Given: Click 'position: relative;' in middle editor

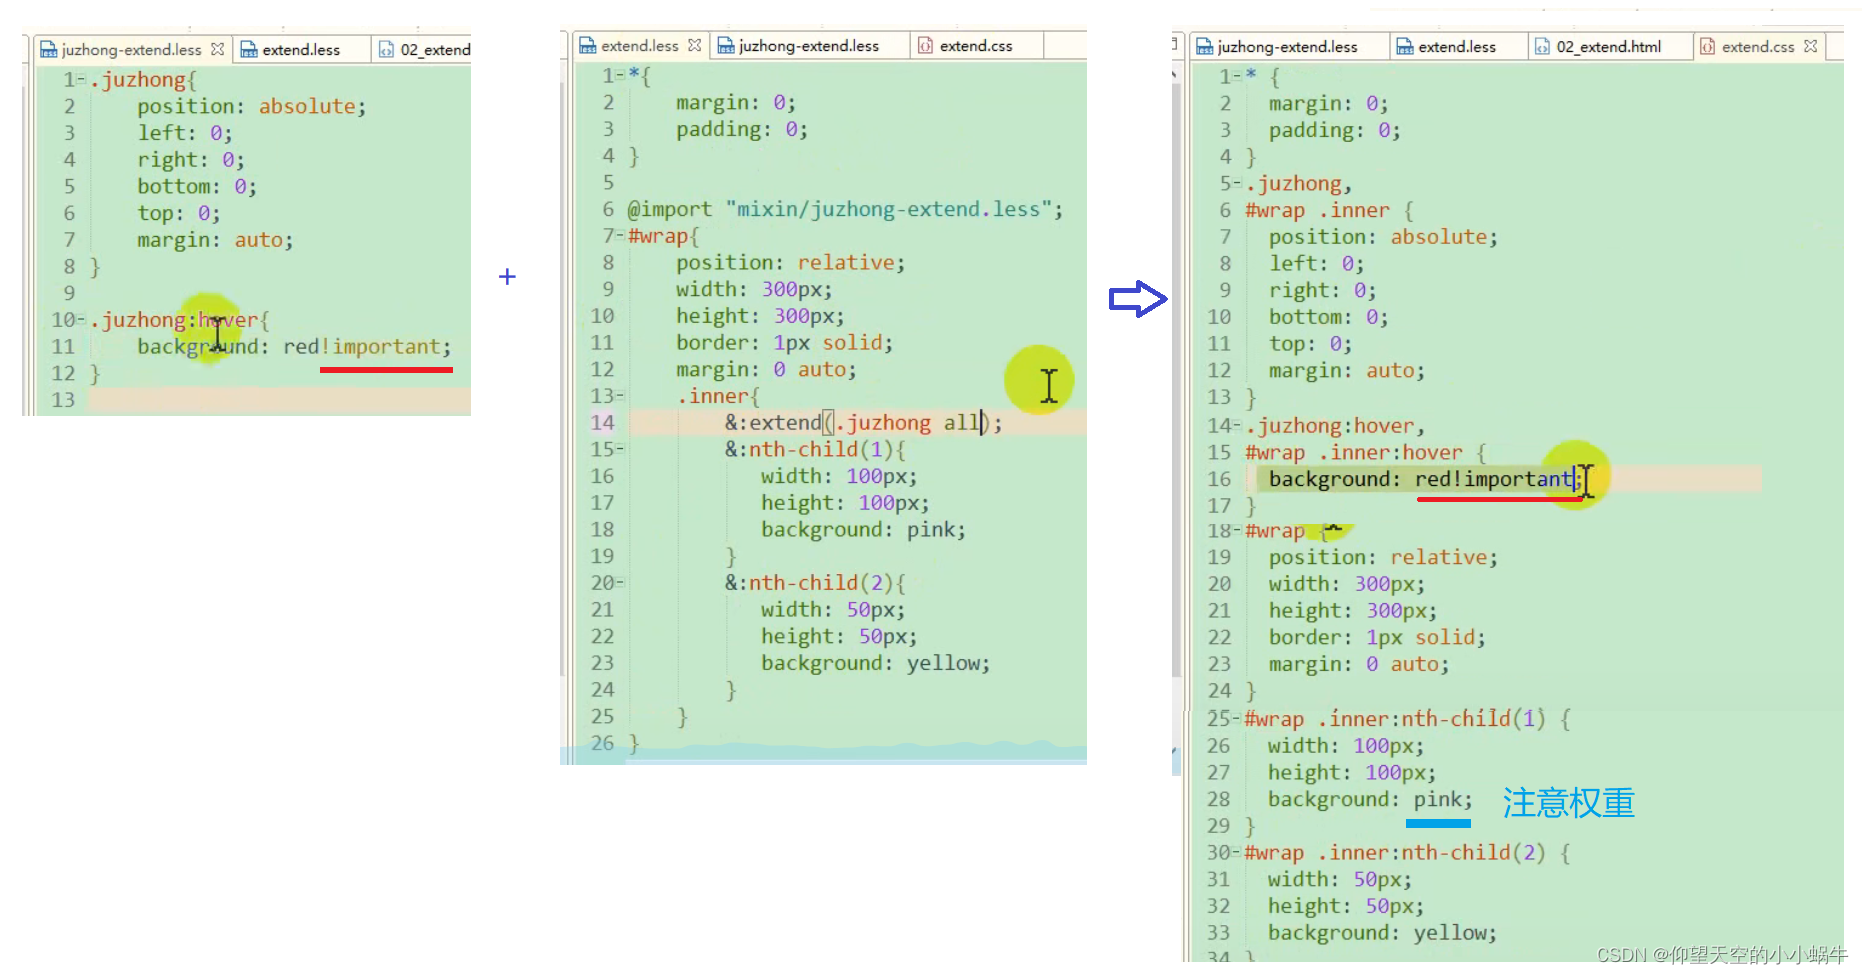Looking at the screenshot, I should 790,262.
